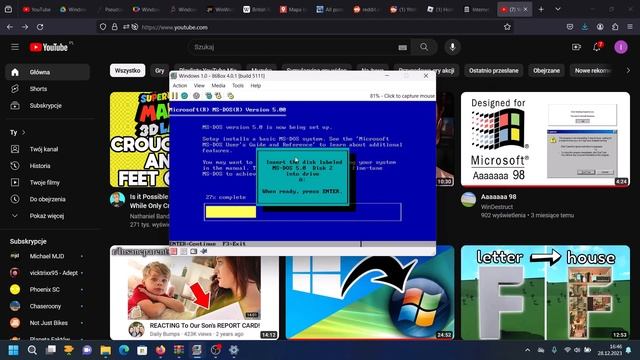Open the 'letter → house' video thumbnail
640x360 pixels.
pyautogui.click(x=545, y=292)
